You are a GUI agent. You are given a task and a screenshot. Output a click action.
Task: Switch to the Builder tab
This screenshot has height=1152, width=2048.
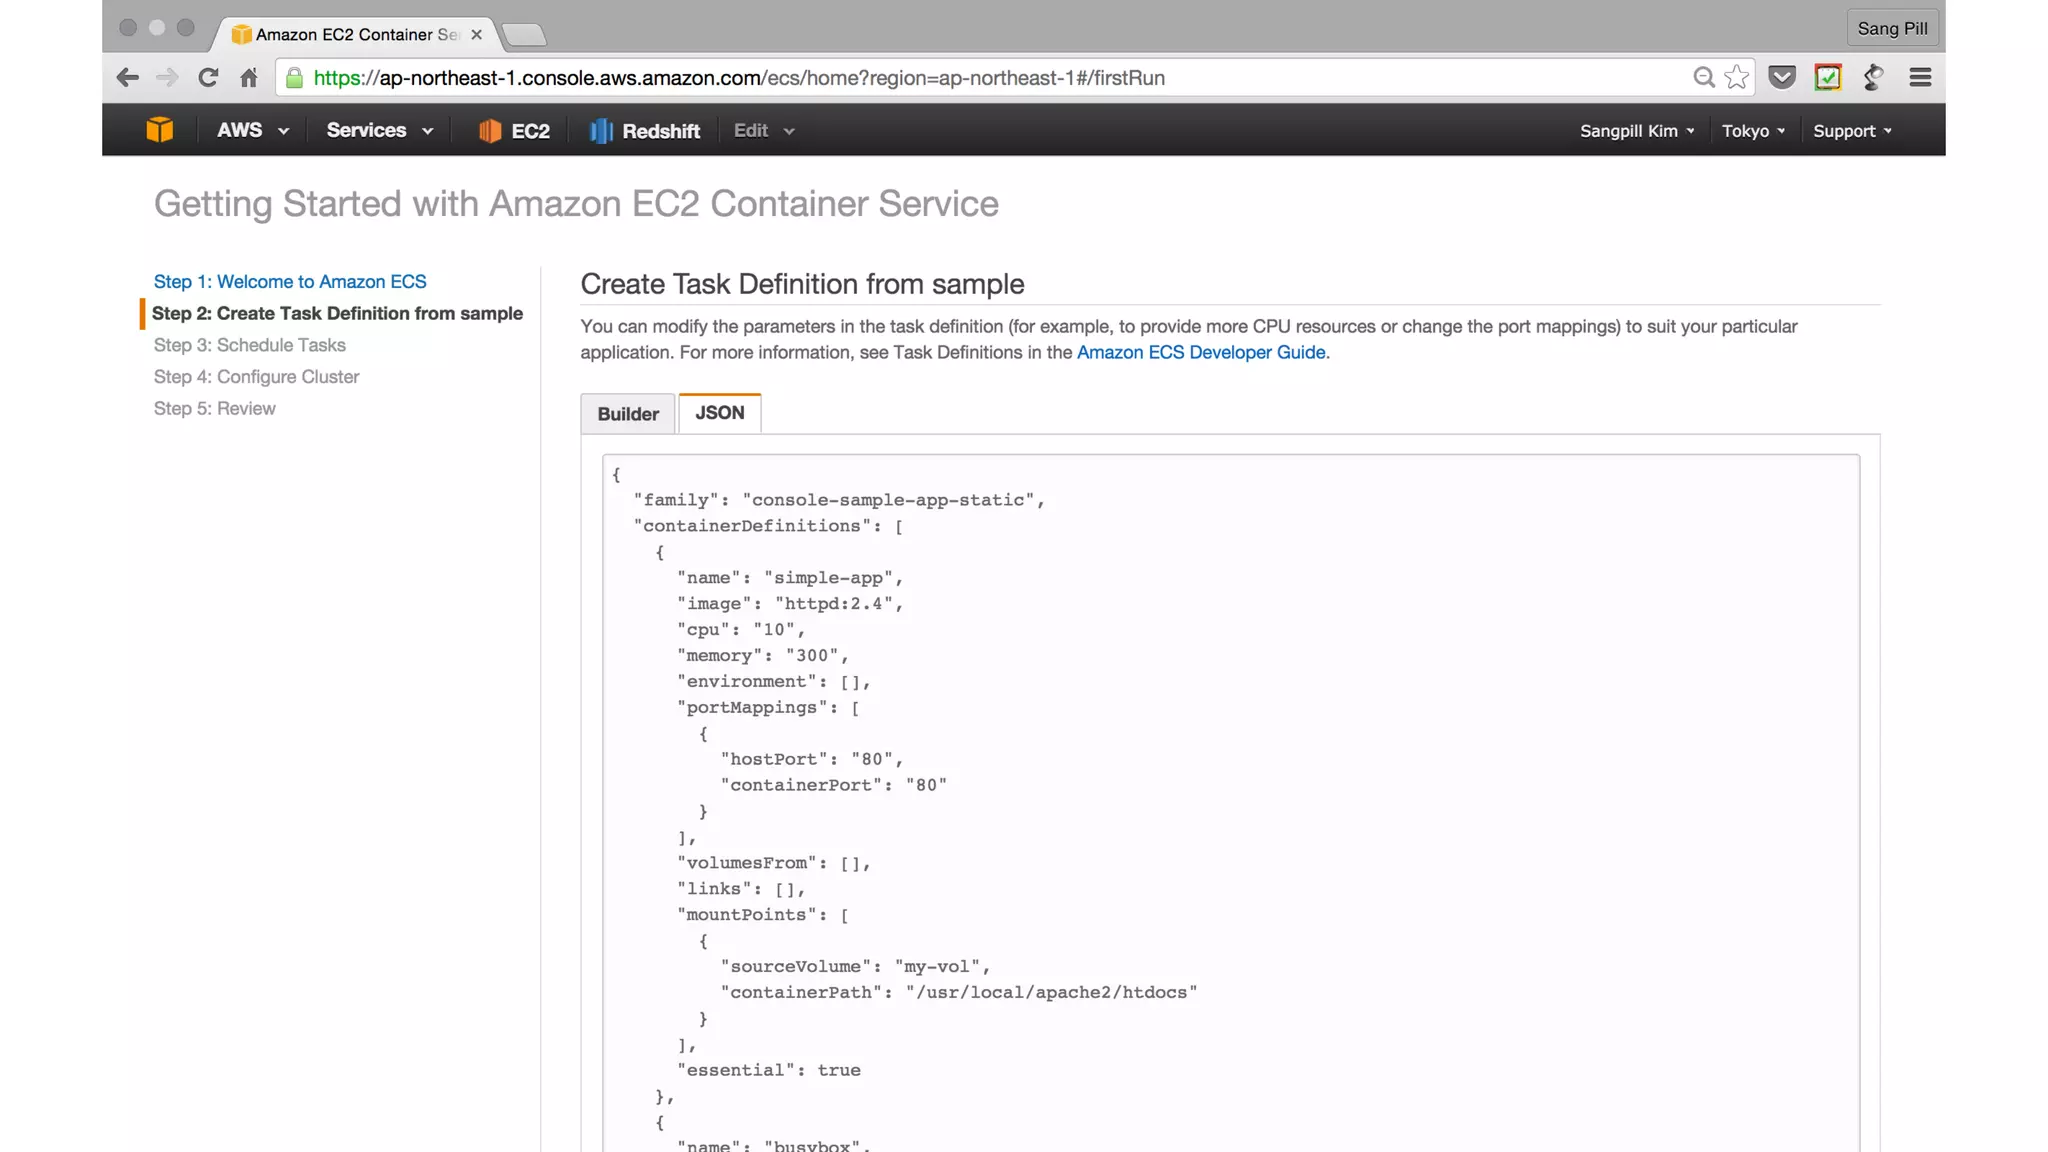coord(628,414)
